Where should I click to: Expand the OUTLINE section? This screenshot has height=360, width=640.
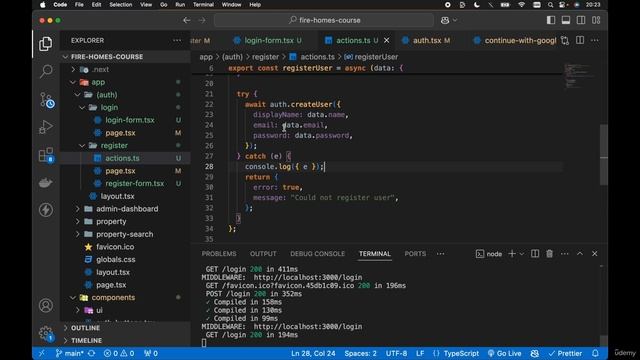[x=125, y=328]
